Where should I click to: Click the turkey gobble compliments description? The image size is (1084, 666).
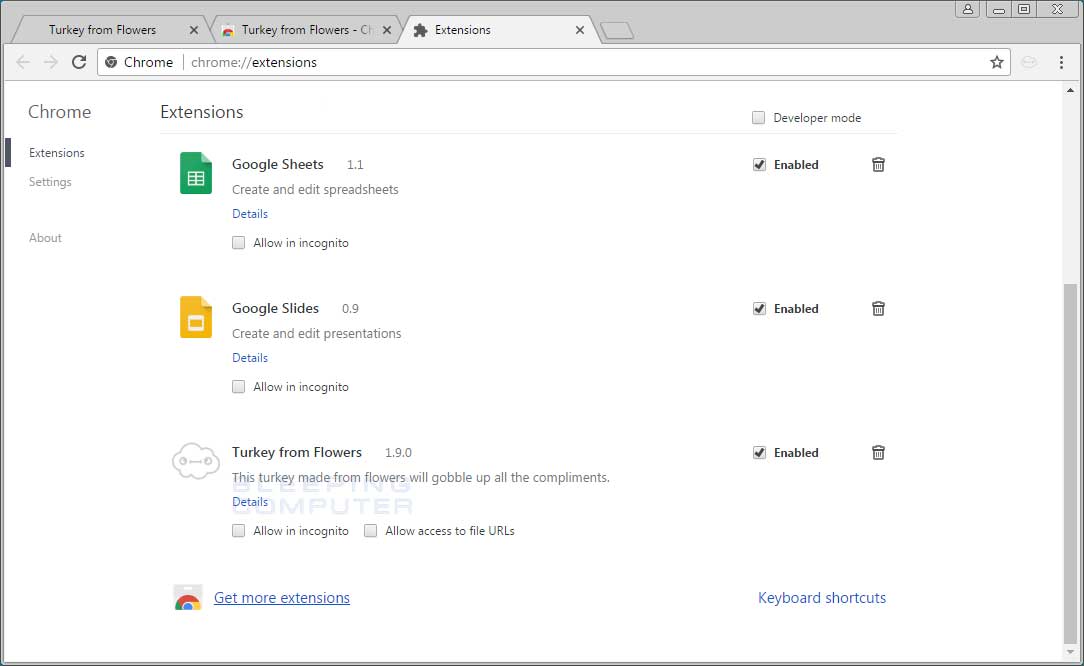pyautogui.click(x=421, y=477)
